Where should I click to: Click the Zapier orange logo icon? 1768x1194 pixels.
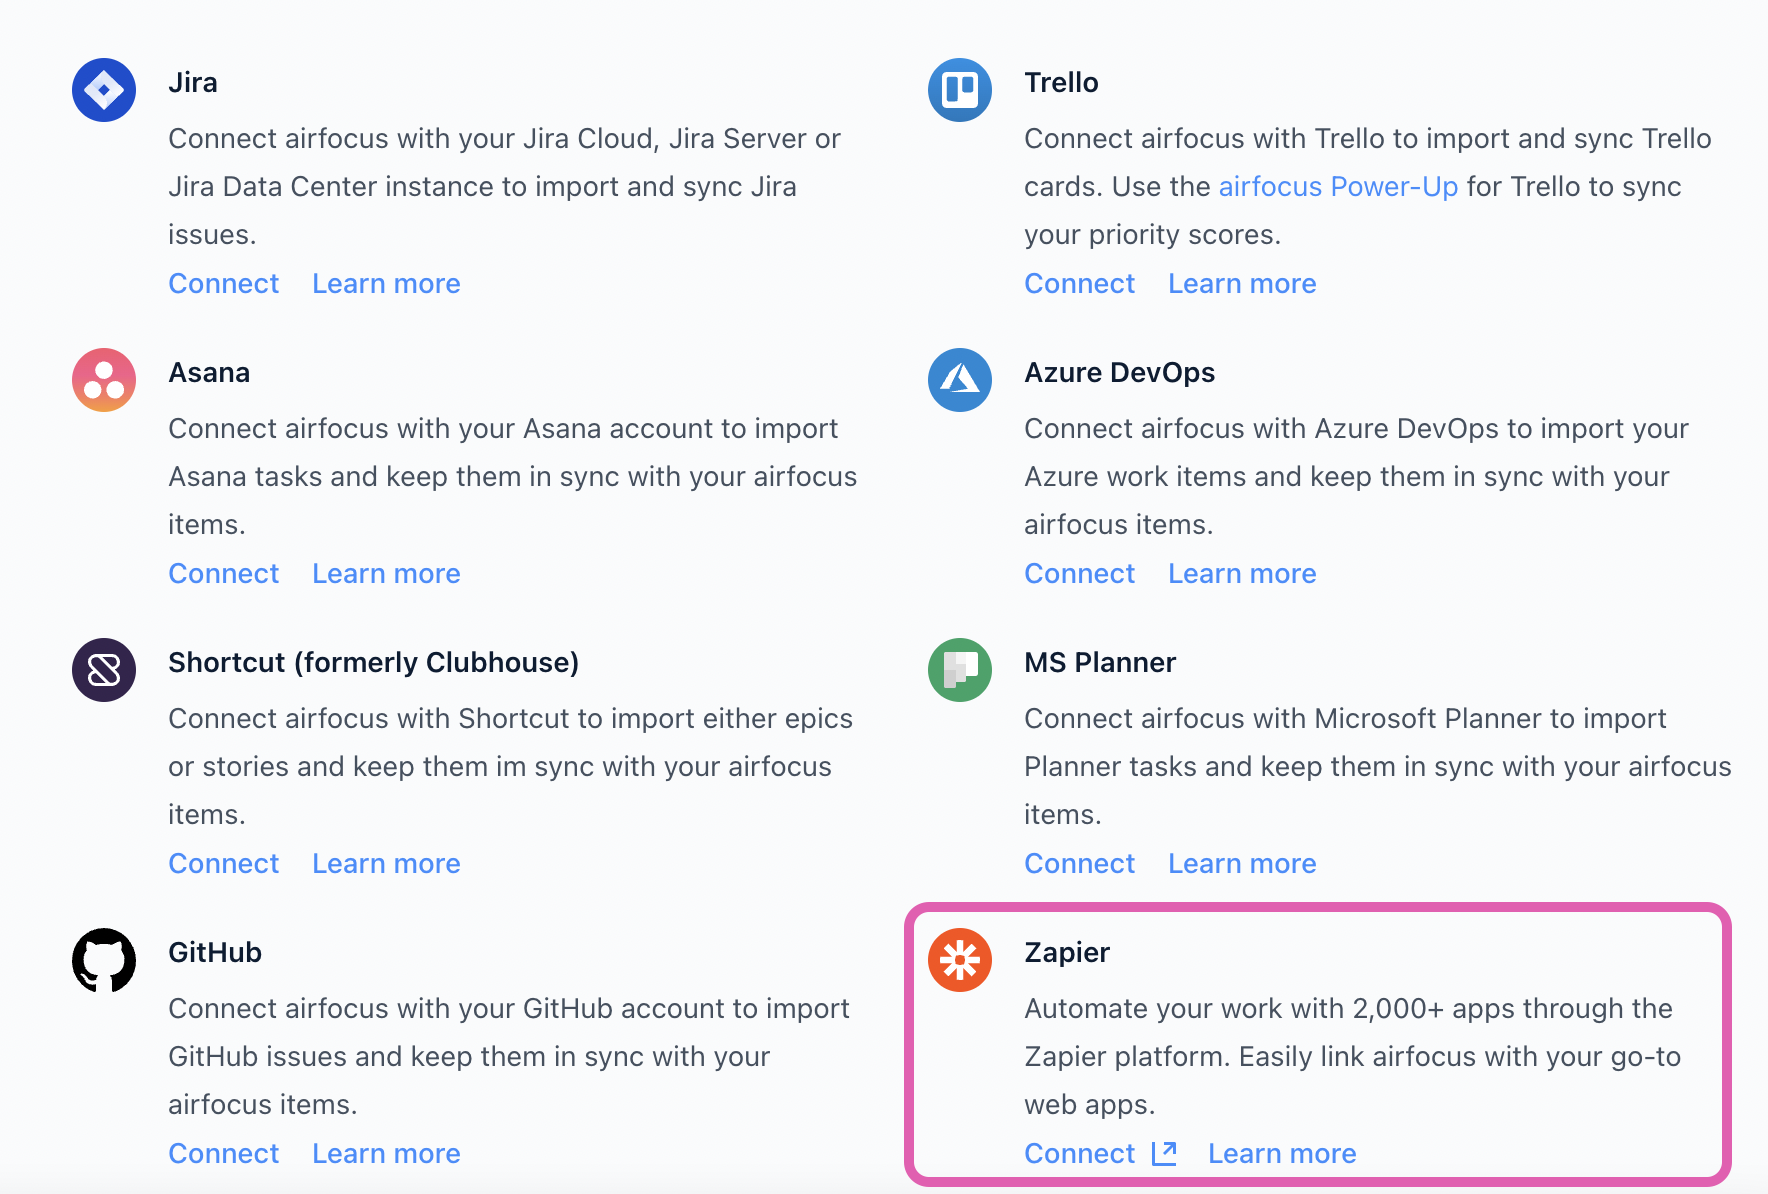coord(960,960)
